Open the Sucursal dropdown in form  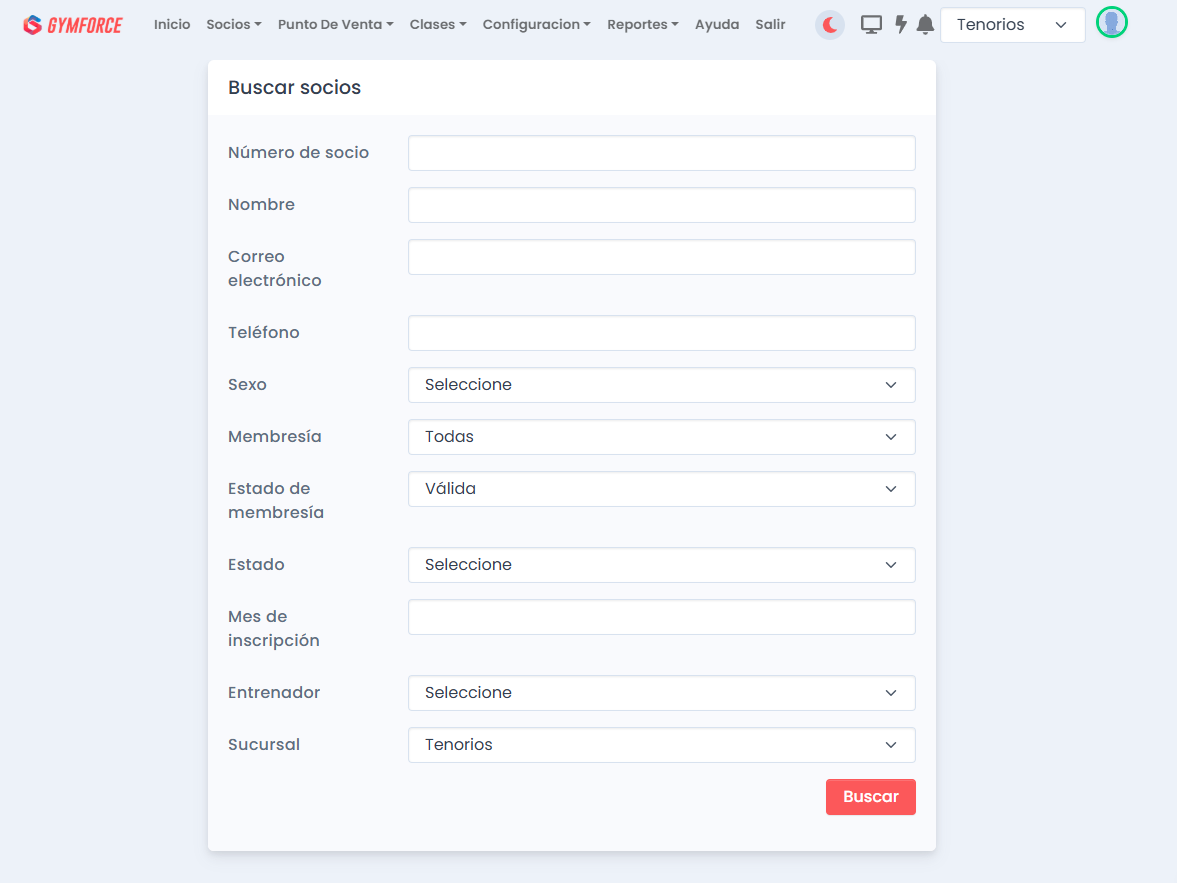pos(661,745)
